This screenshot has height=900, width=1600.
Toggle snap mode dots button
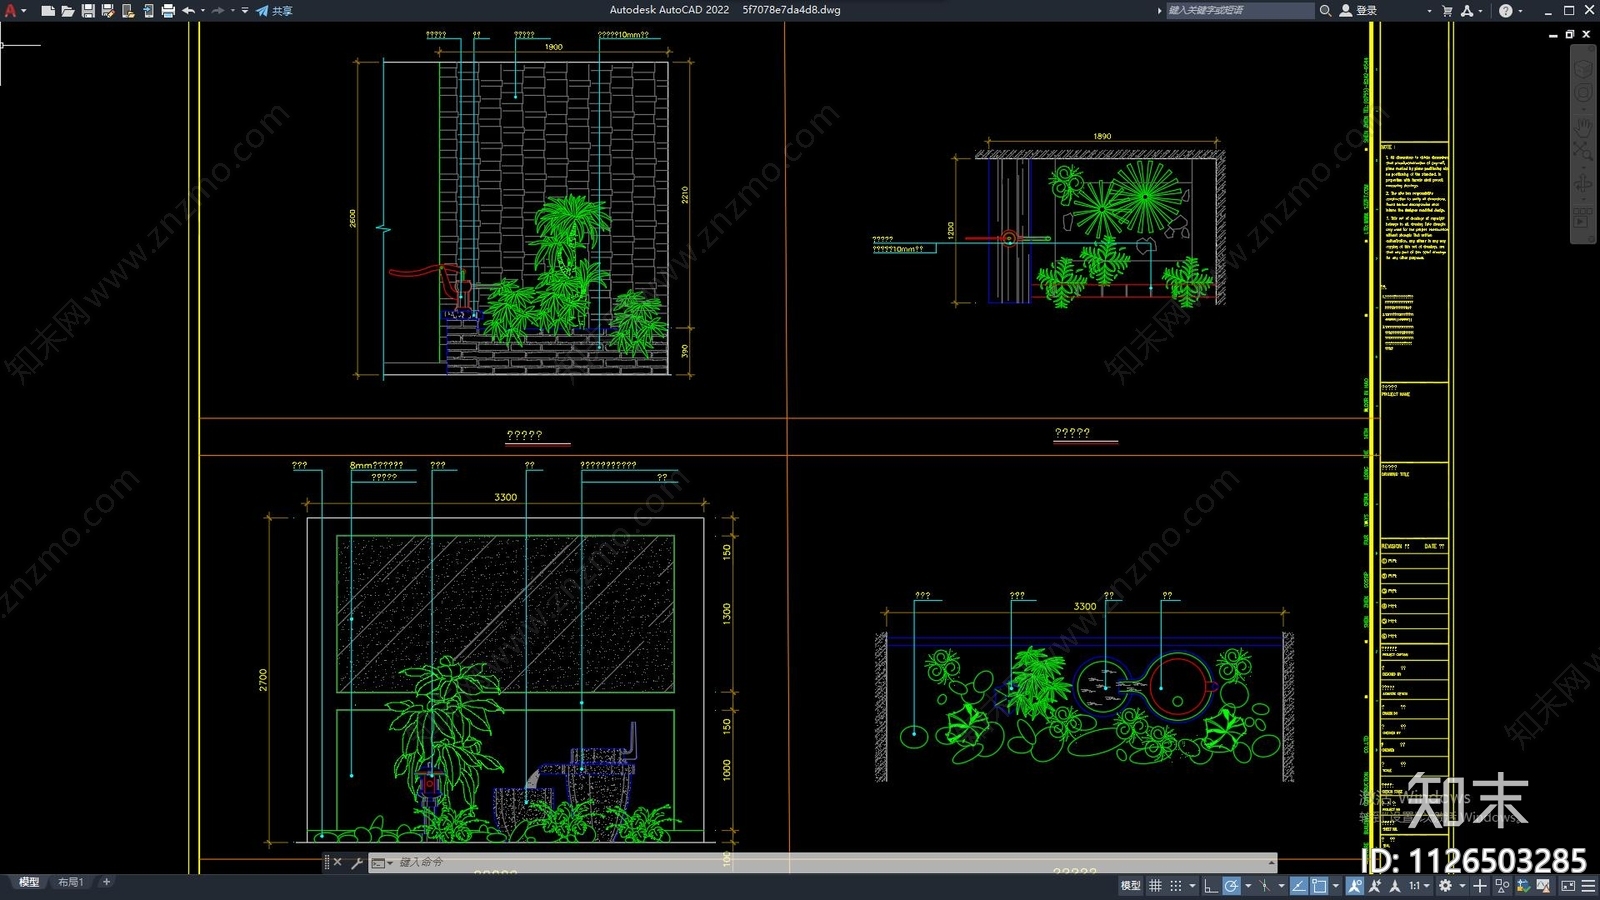coord(1176,886)
